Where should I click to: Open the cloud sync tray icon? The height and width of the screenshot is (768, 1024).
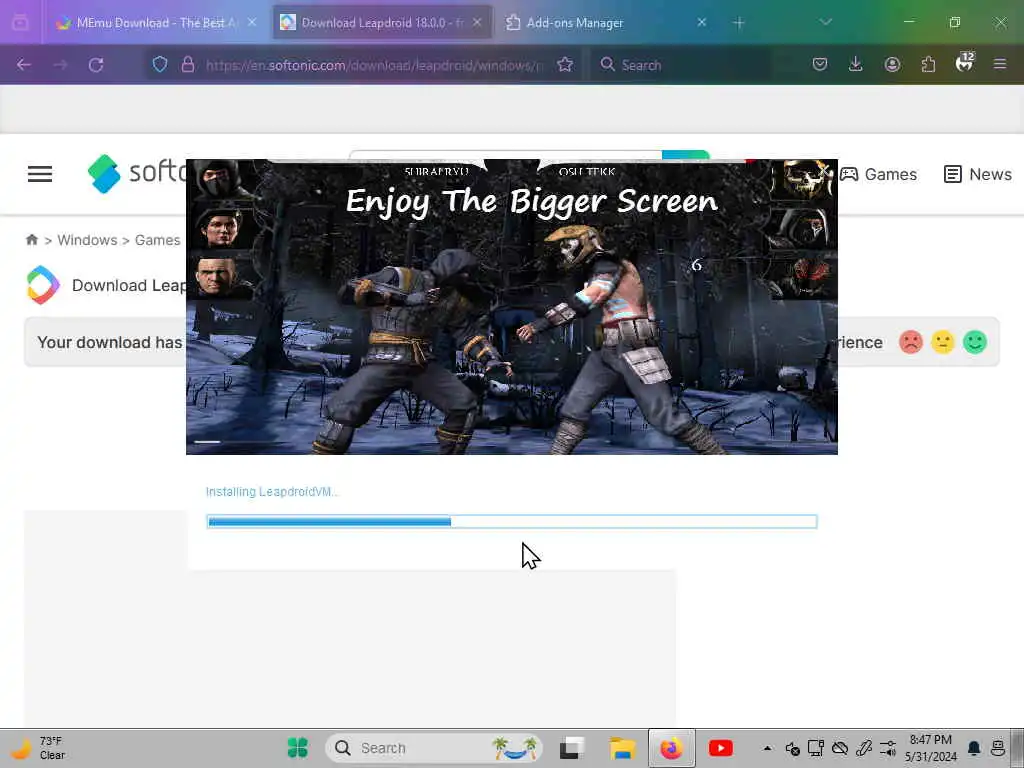point(840,748)
